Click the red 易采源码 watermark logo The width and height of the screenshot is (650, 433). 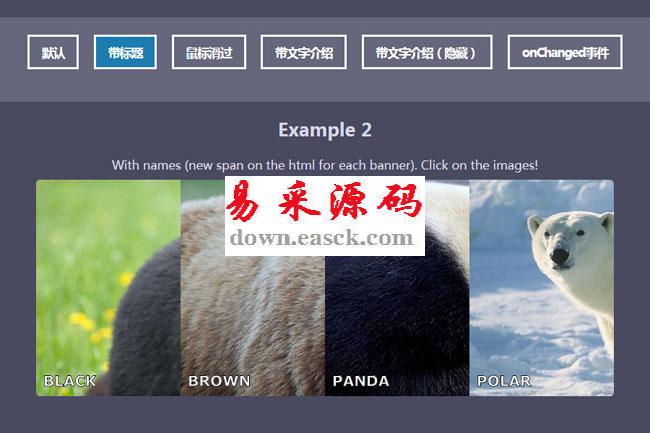(325, 201)
